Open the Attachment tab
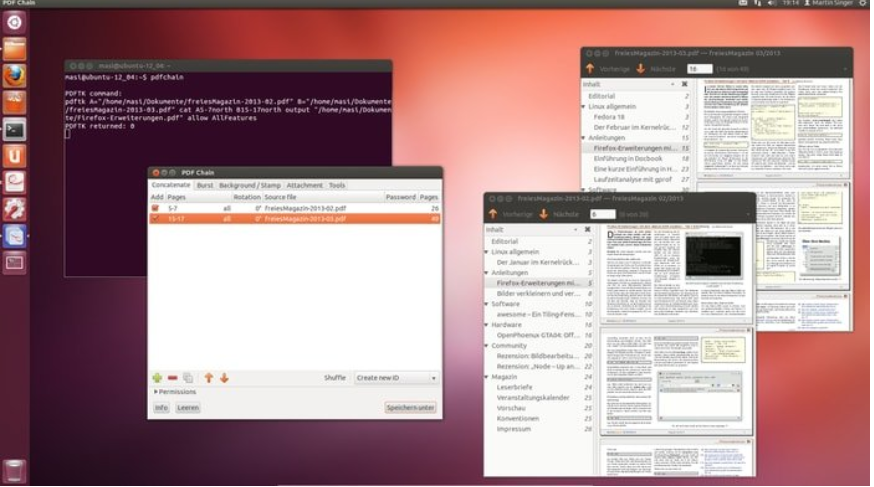The height and width of the screenshot is (487, 874). tap(304, 185)
